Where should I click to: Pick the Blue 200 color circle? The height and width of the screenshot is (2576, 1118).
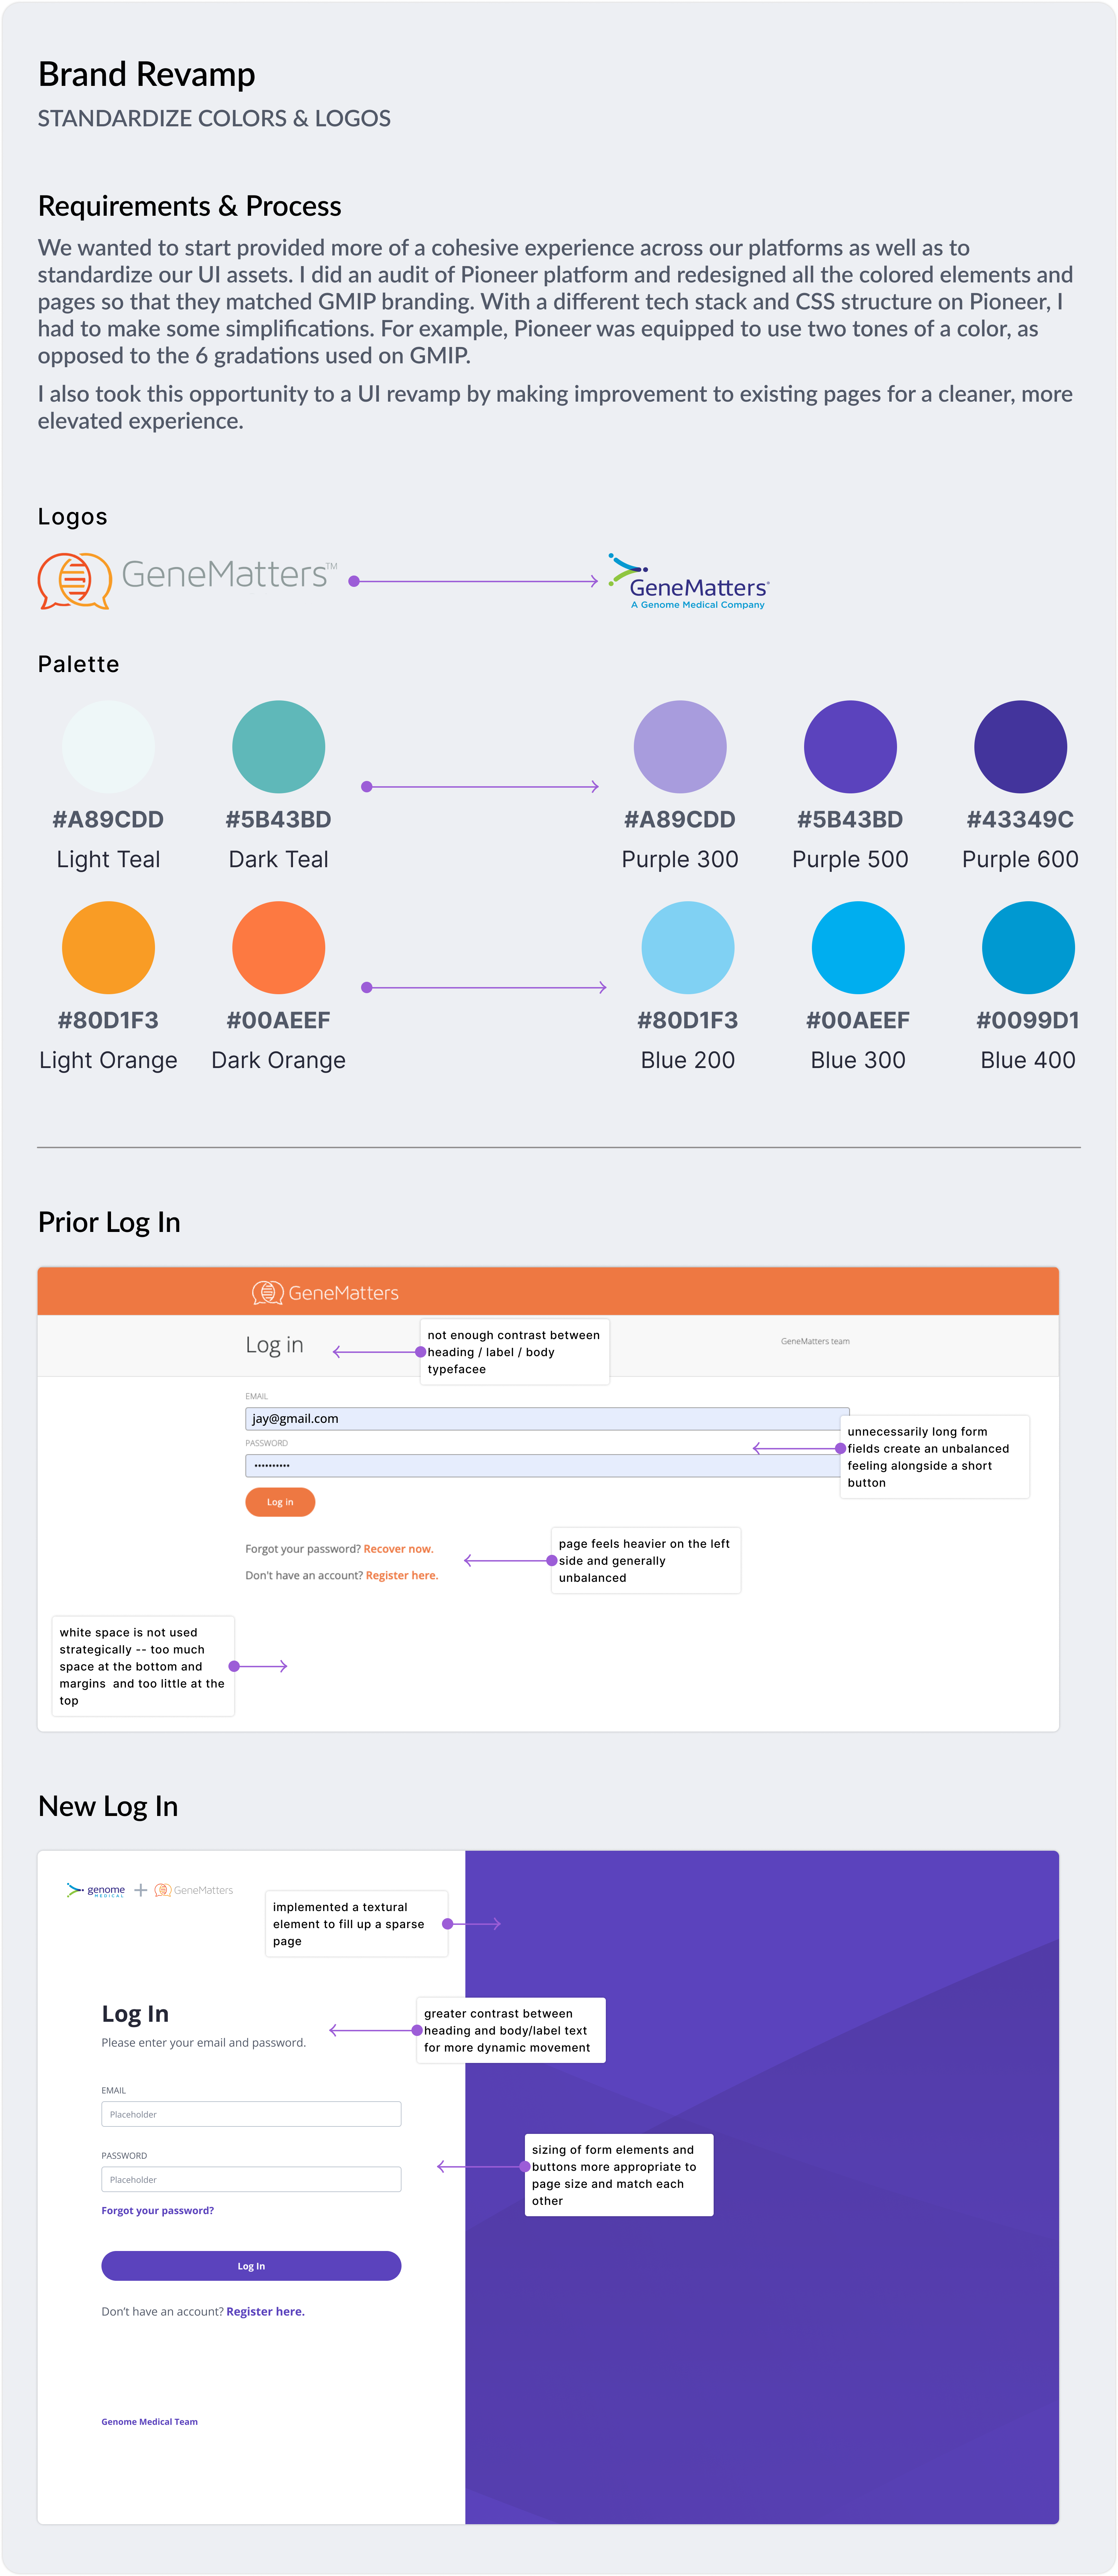[x=688, y=948]
